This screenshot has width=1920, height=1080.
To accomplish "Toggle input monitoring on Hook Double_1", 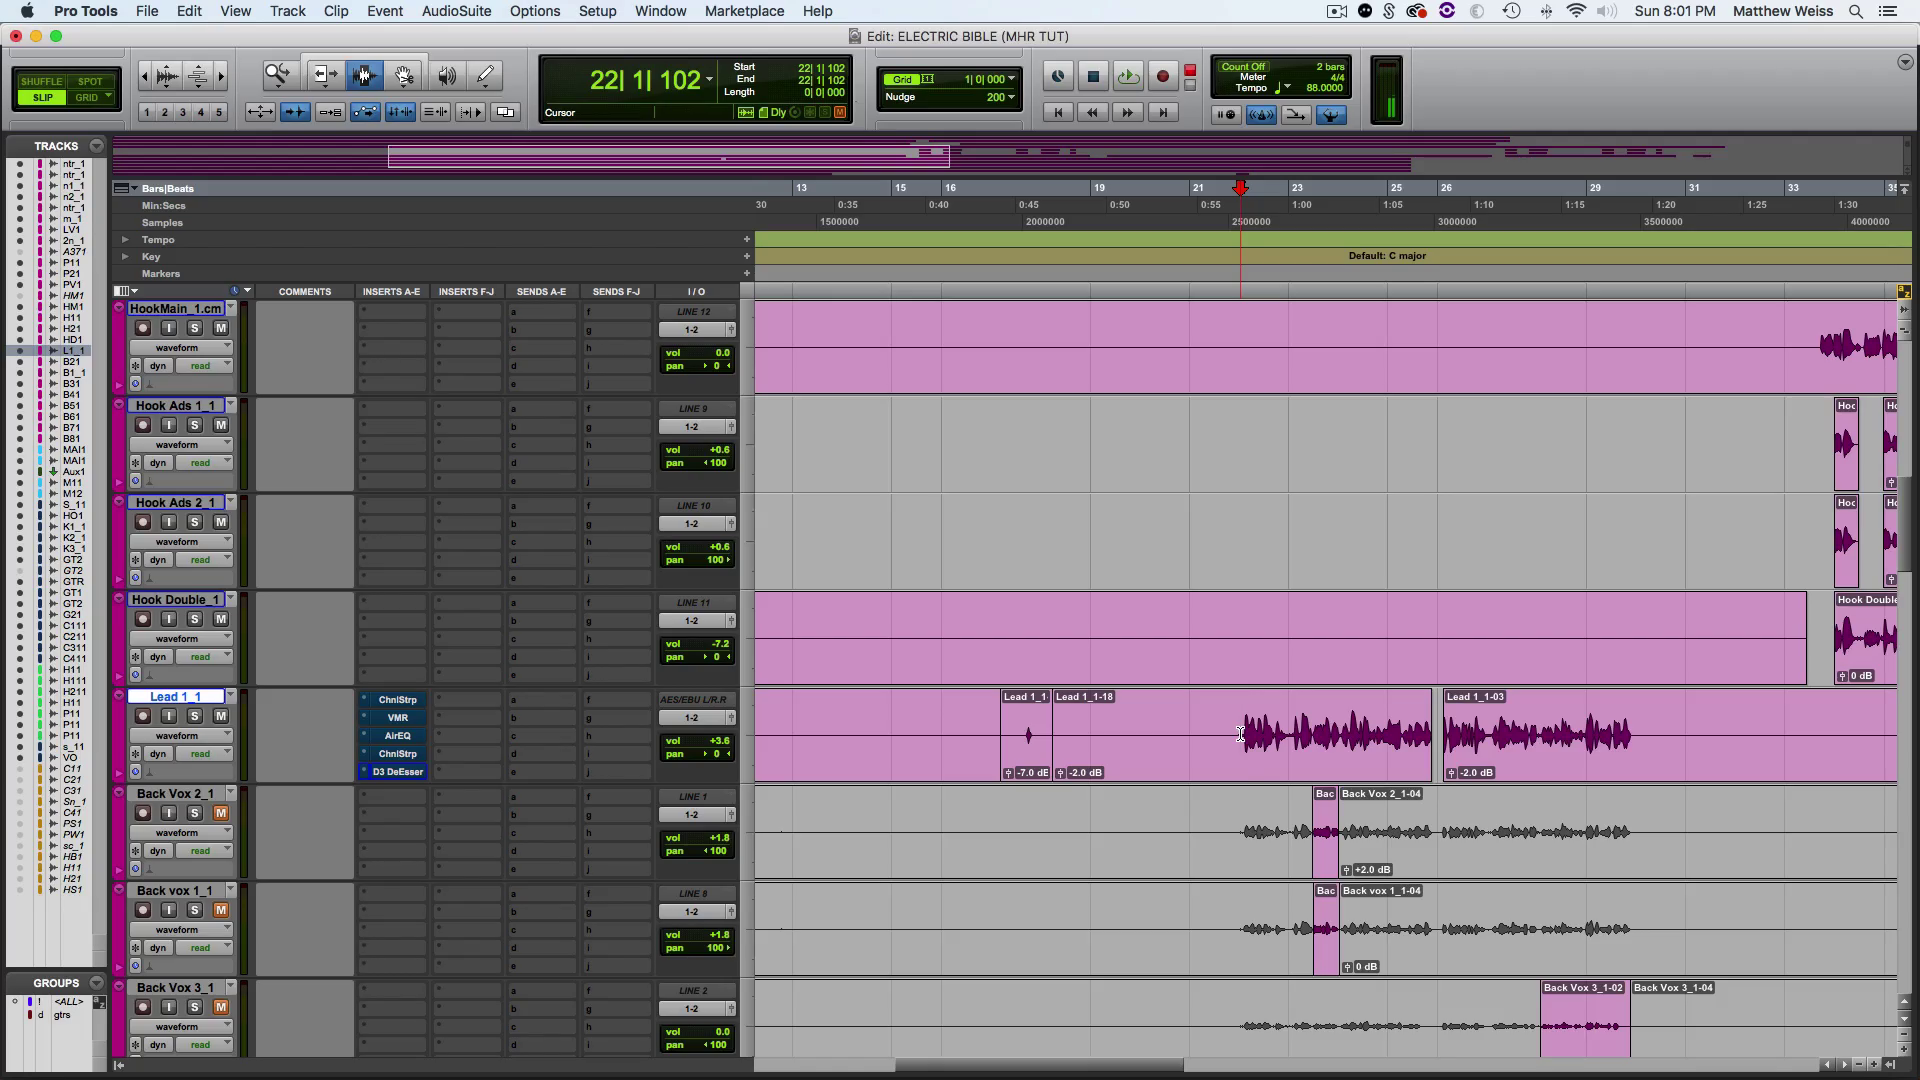I will [x=169, y=619].
